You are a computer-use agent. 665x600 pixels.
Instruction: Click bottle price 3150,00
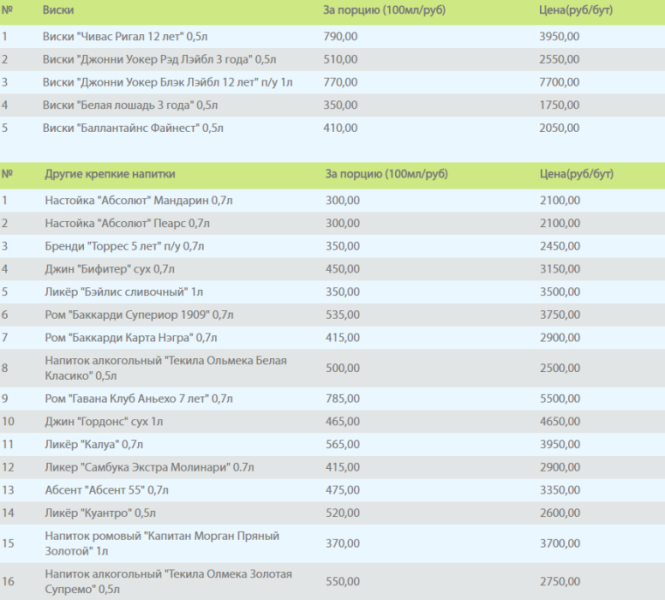click(x=560, y=269)
